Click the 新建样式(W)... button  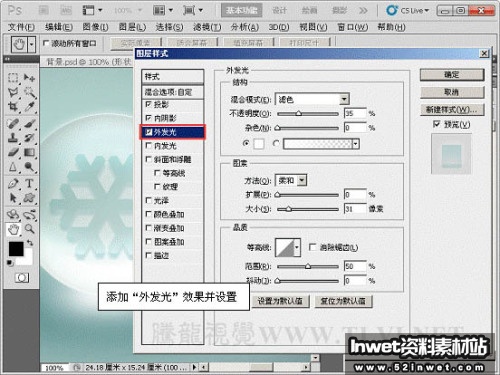[452, 109]
